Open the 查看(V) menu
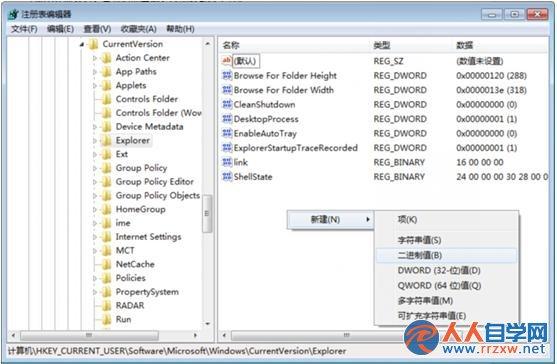This screenshot has width=557, height=364. coord(97,29)
